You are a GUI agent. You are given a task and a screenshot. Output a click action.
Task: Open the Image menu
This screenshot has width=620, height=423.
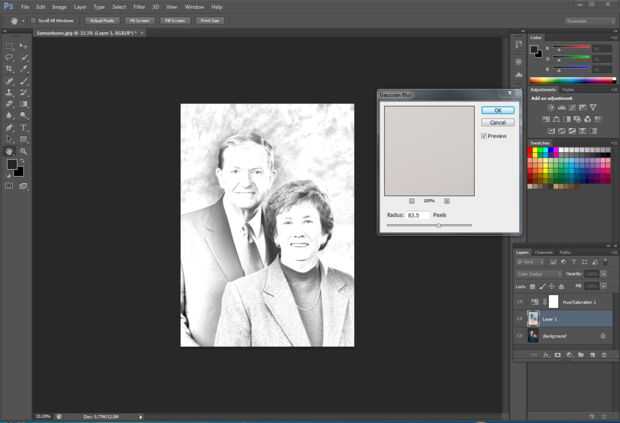(59, 7)
